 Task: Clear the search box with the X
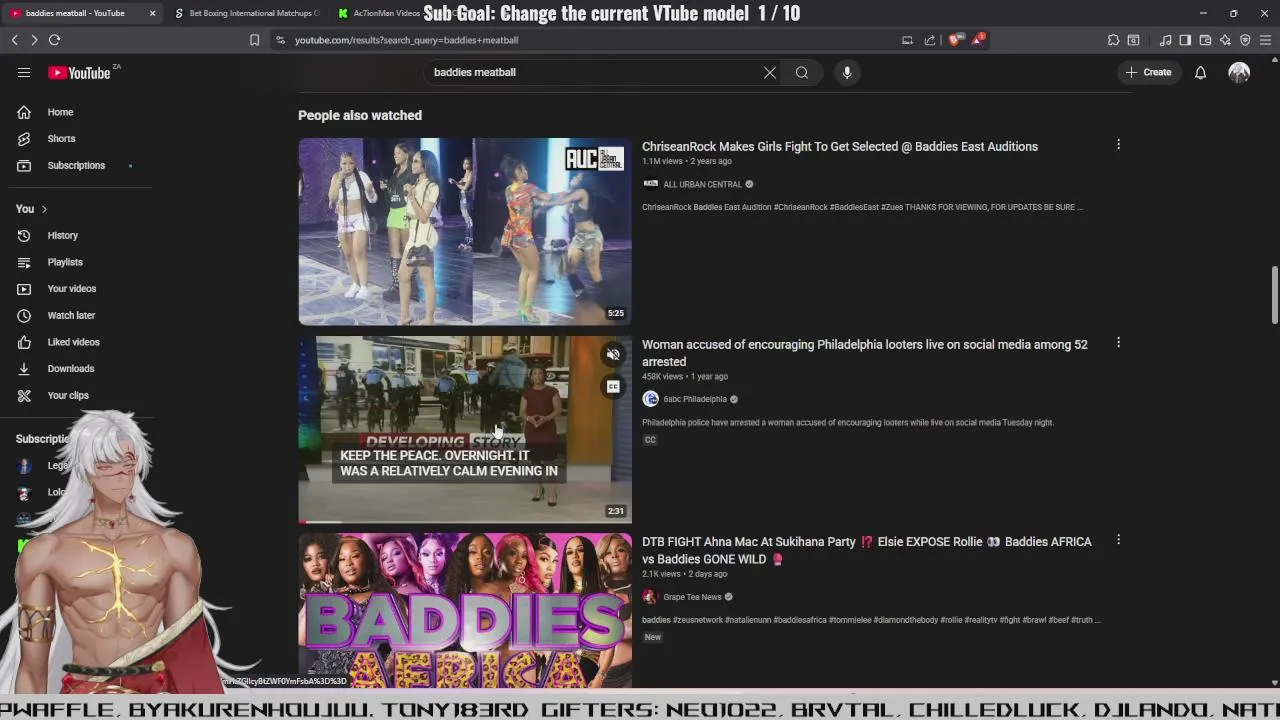point(770,72)
